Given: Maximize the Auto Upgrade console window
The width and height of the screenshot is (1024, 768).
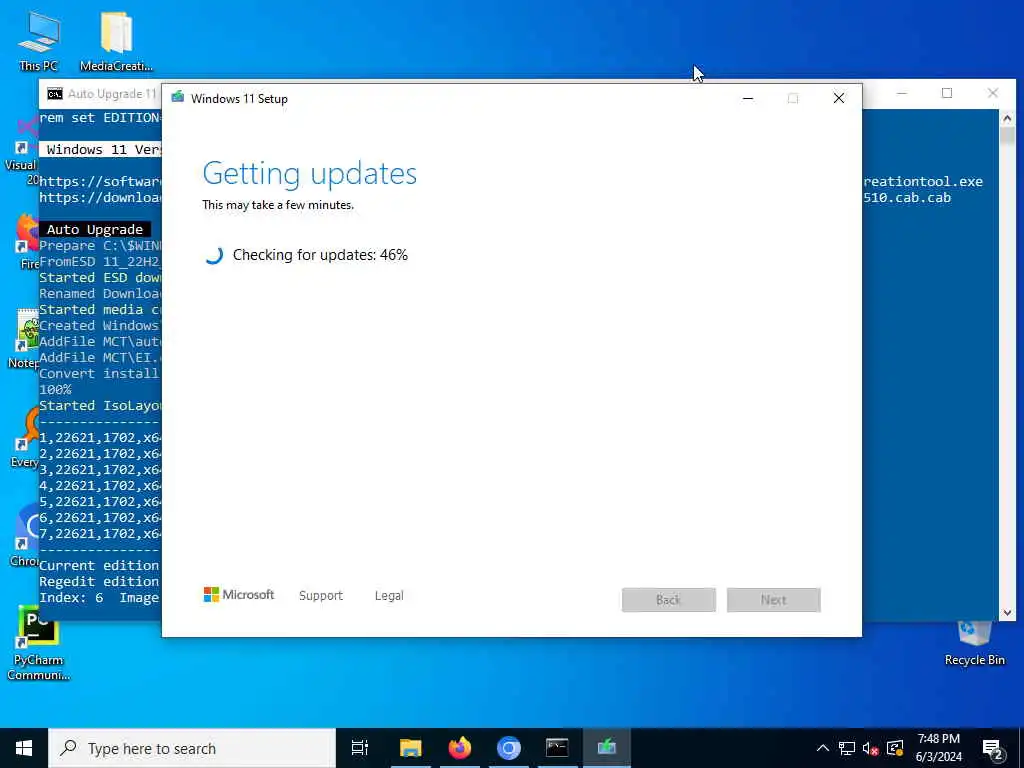Looking at the screenshot, I should [x=947, y=93].
